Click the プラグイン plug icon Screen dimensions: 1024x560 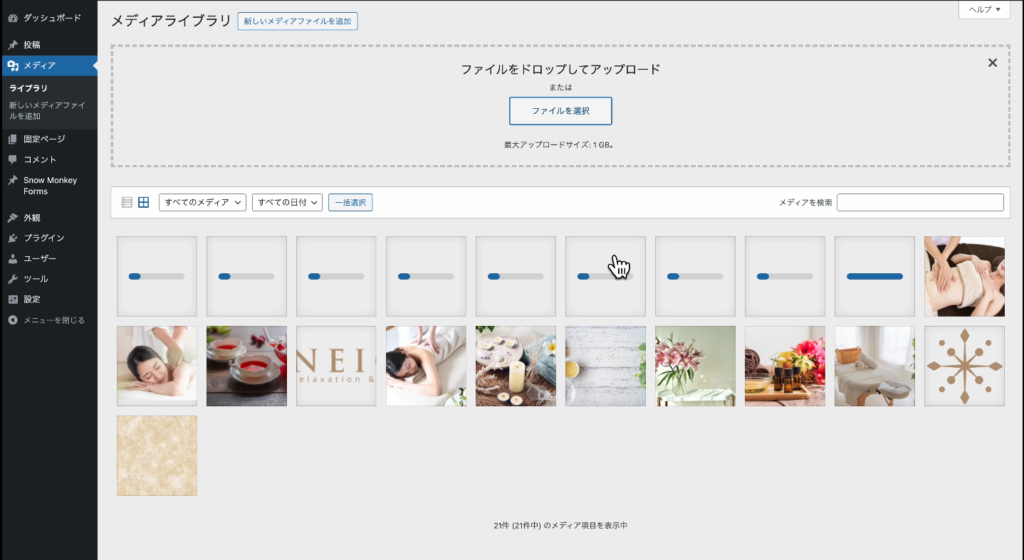pyautogui.click(x=12, y=238)
